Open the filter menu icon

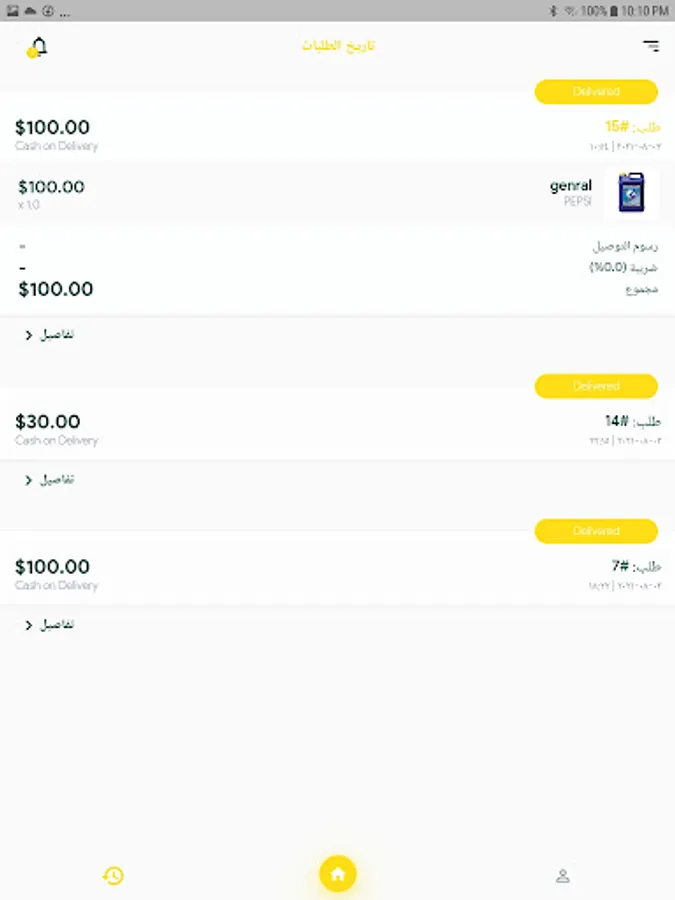tap(651, 46)
